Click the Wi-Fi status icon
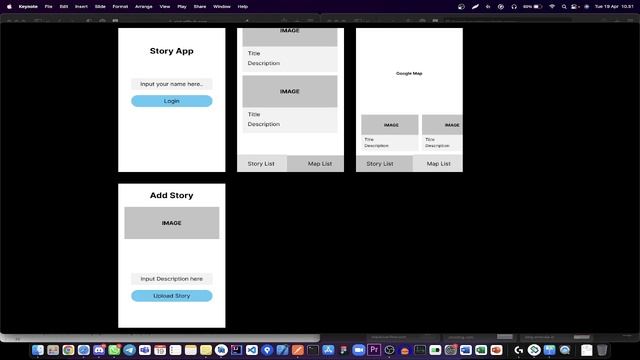Viewport: 640px width, 360px height. pos(552,7)
